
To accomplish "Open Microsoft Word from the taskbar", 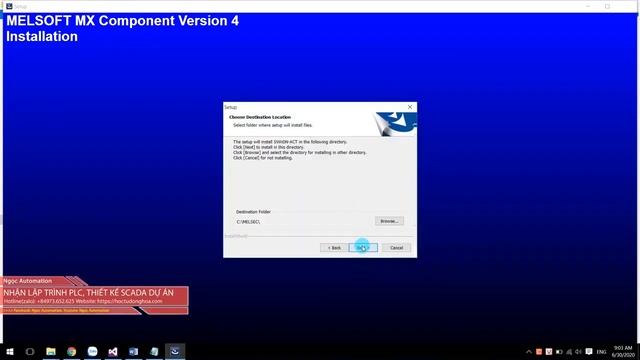I will pyautogui.click(x=133, y=351).
